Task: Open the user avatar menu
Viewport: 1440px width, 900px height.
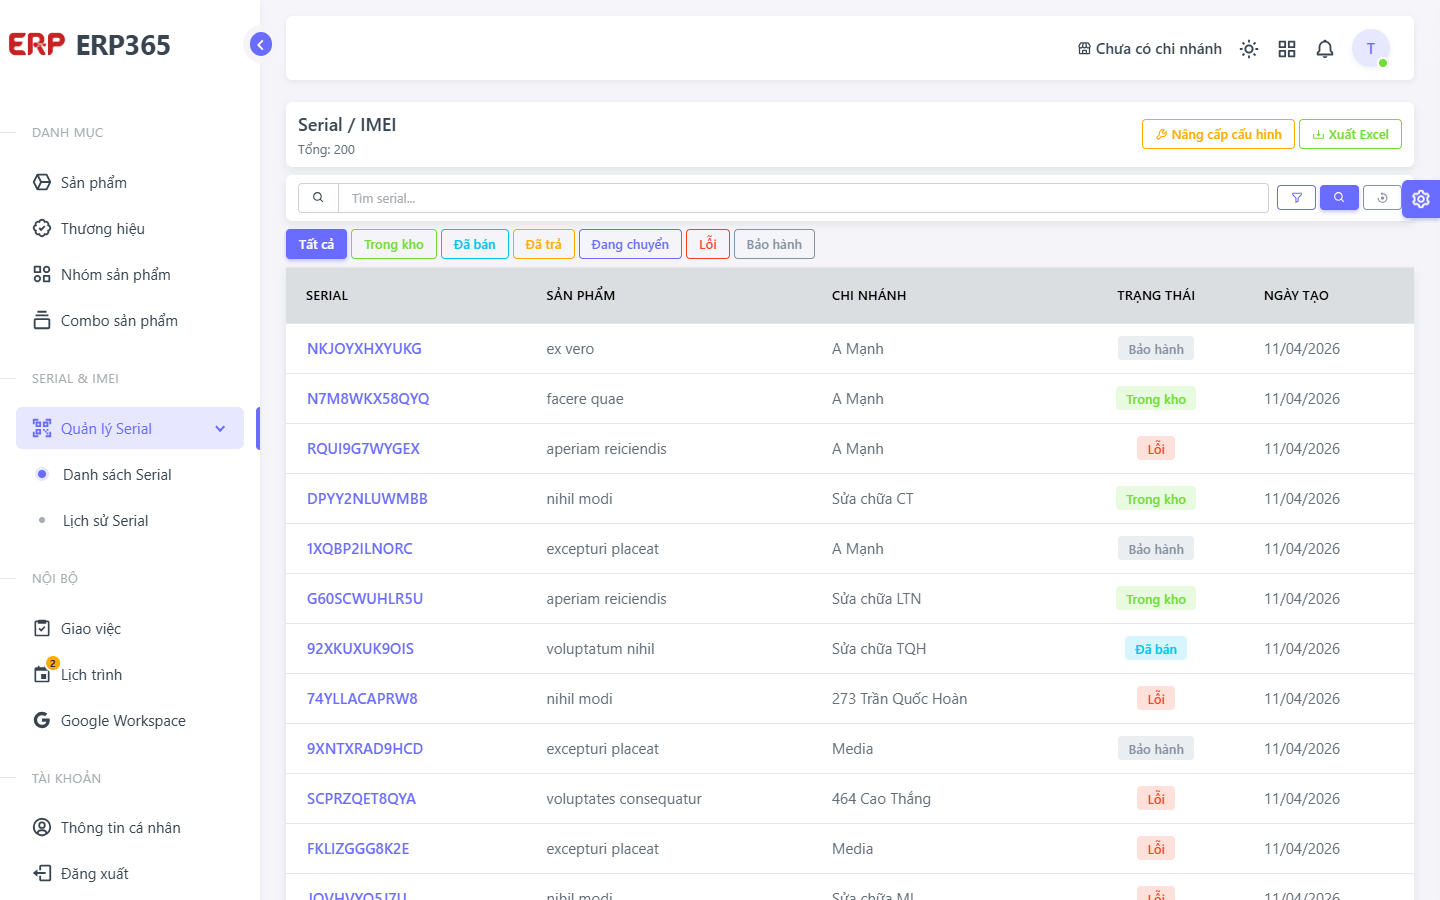Action: click(x=1371, y=48)
